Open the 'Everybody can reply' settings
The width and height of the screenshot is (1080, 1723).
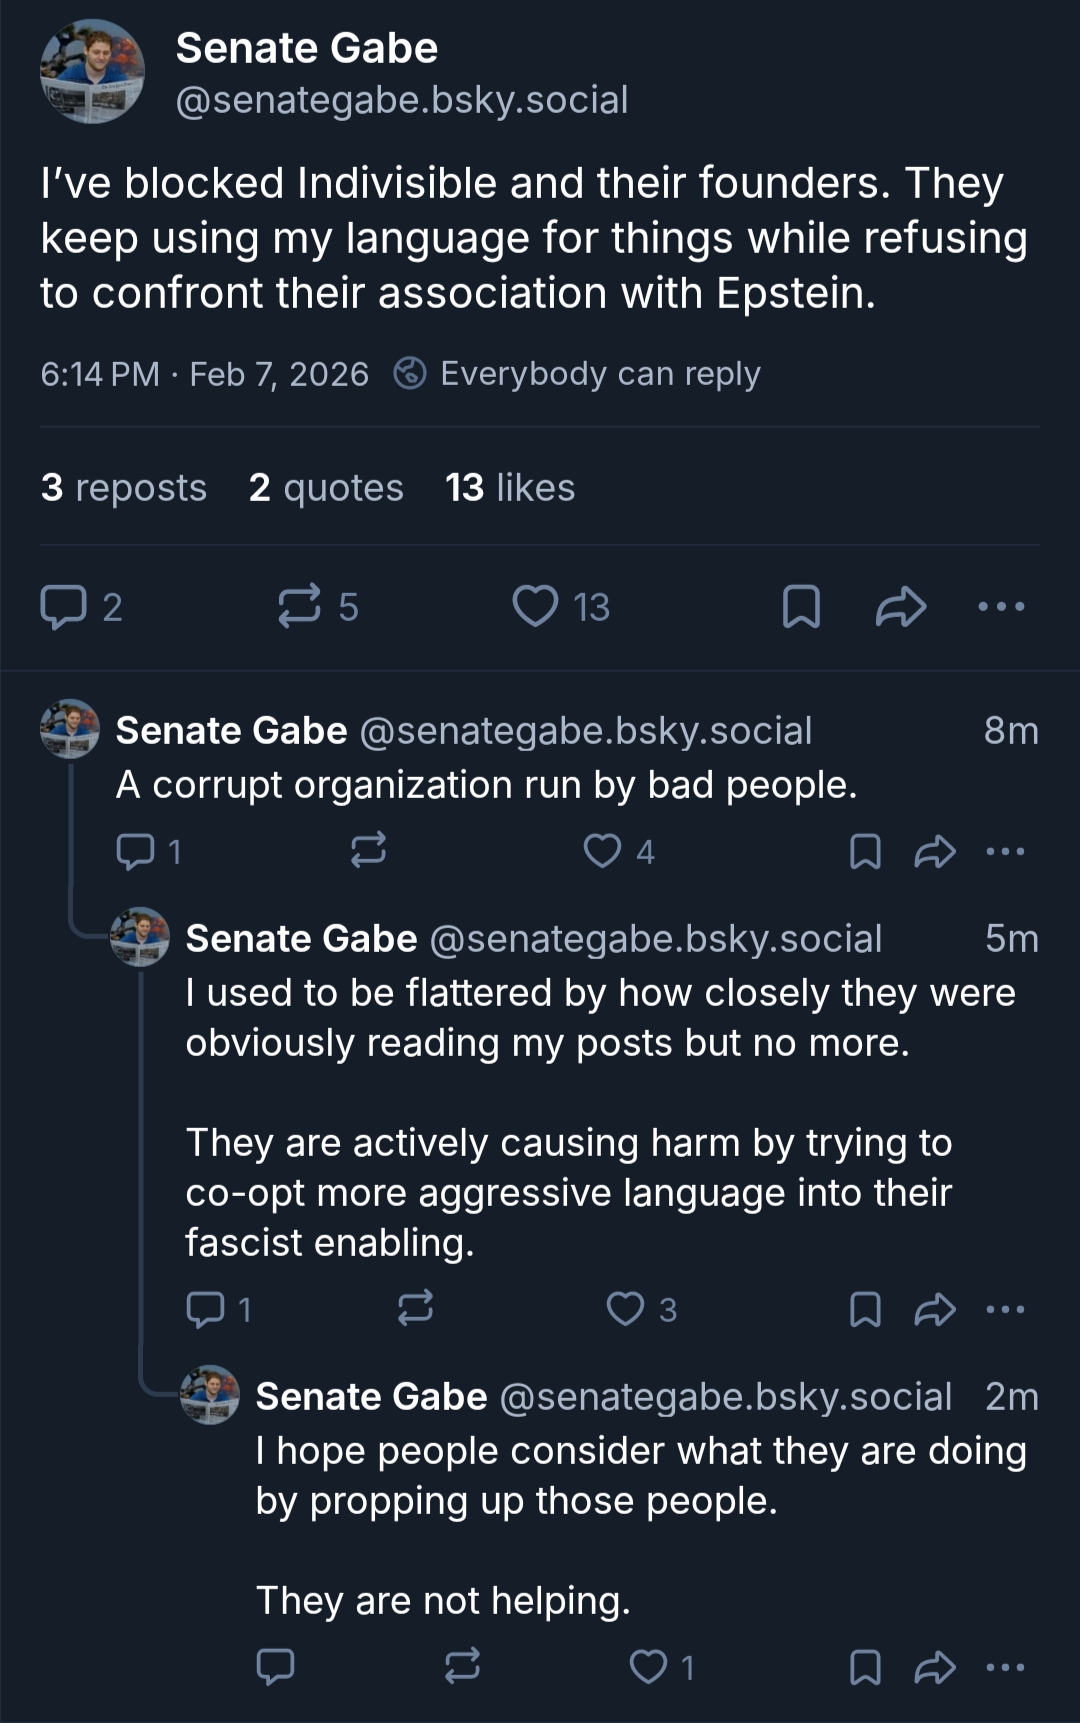pyautogui.click(x=578, y=374)
